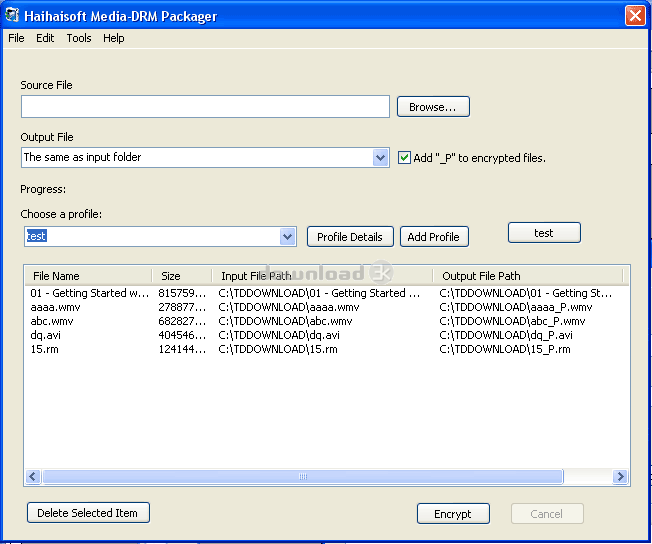Expand the Choose a profile dropdown arrow
Viewport: 652px width, 544px height.
click(x=287, y=237)
